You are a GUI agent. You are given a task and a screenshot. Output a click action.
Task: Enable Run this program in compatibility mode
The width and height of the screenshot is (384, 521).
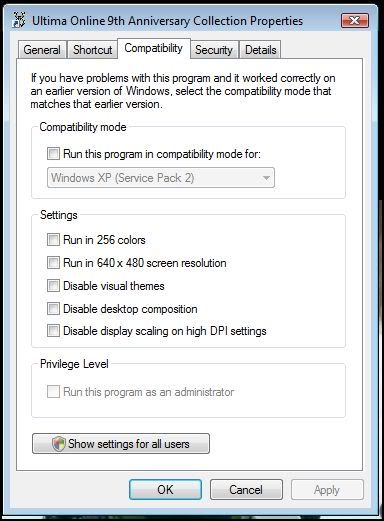point(53,154)
